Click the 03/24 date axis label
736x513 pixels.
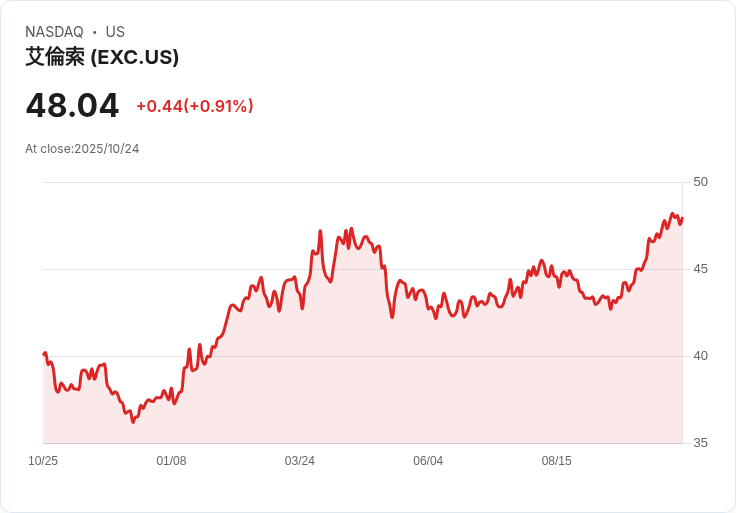tap(300, 461)
